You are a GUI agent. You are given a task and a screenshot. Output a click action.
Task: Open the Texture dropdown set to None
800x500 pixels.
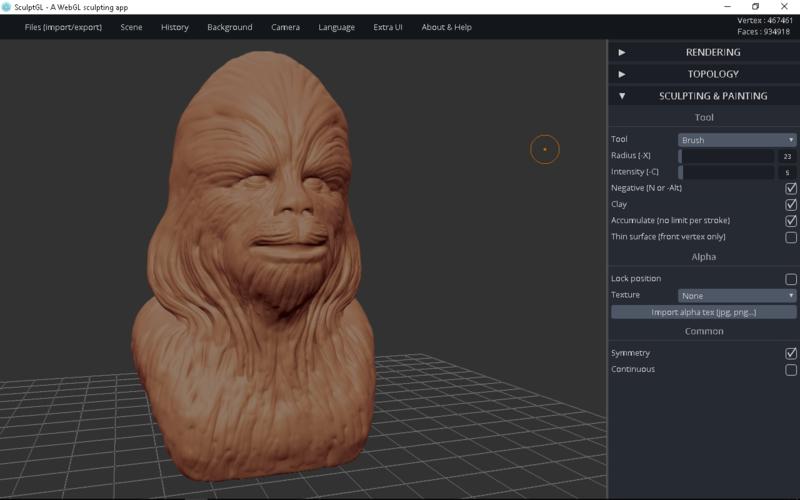737,296
